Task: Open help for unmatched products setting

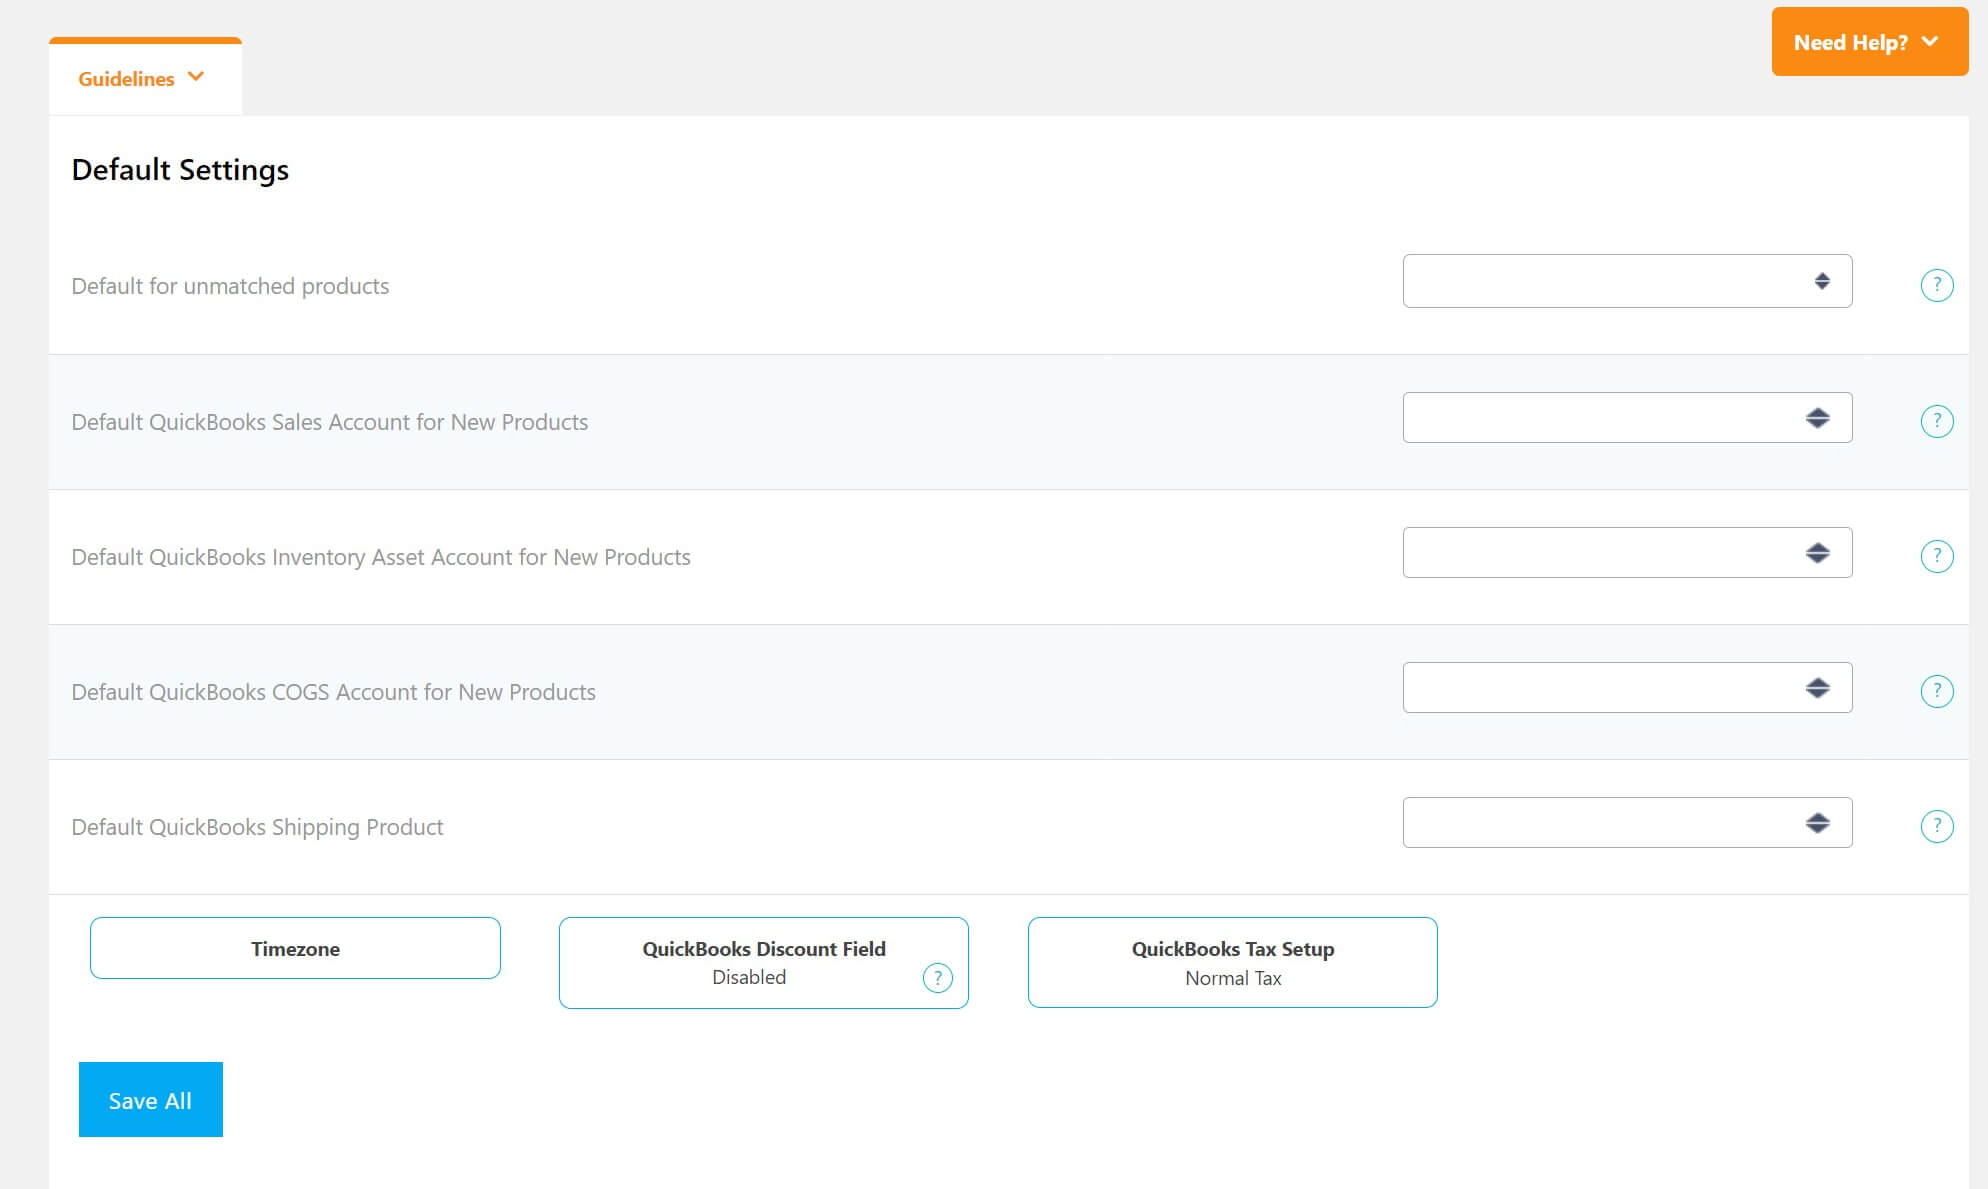Action: point(1938,285)
